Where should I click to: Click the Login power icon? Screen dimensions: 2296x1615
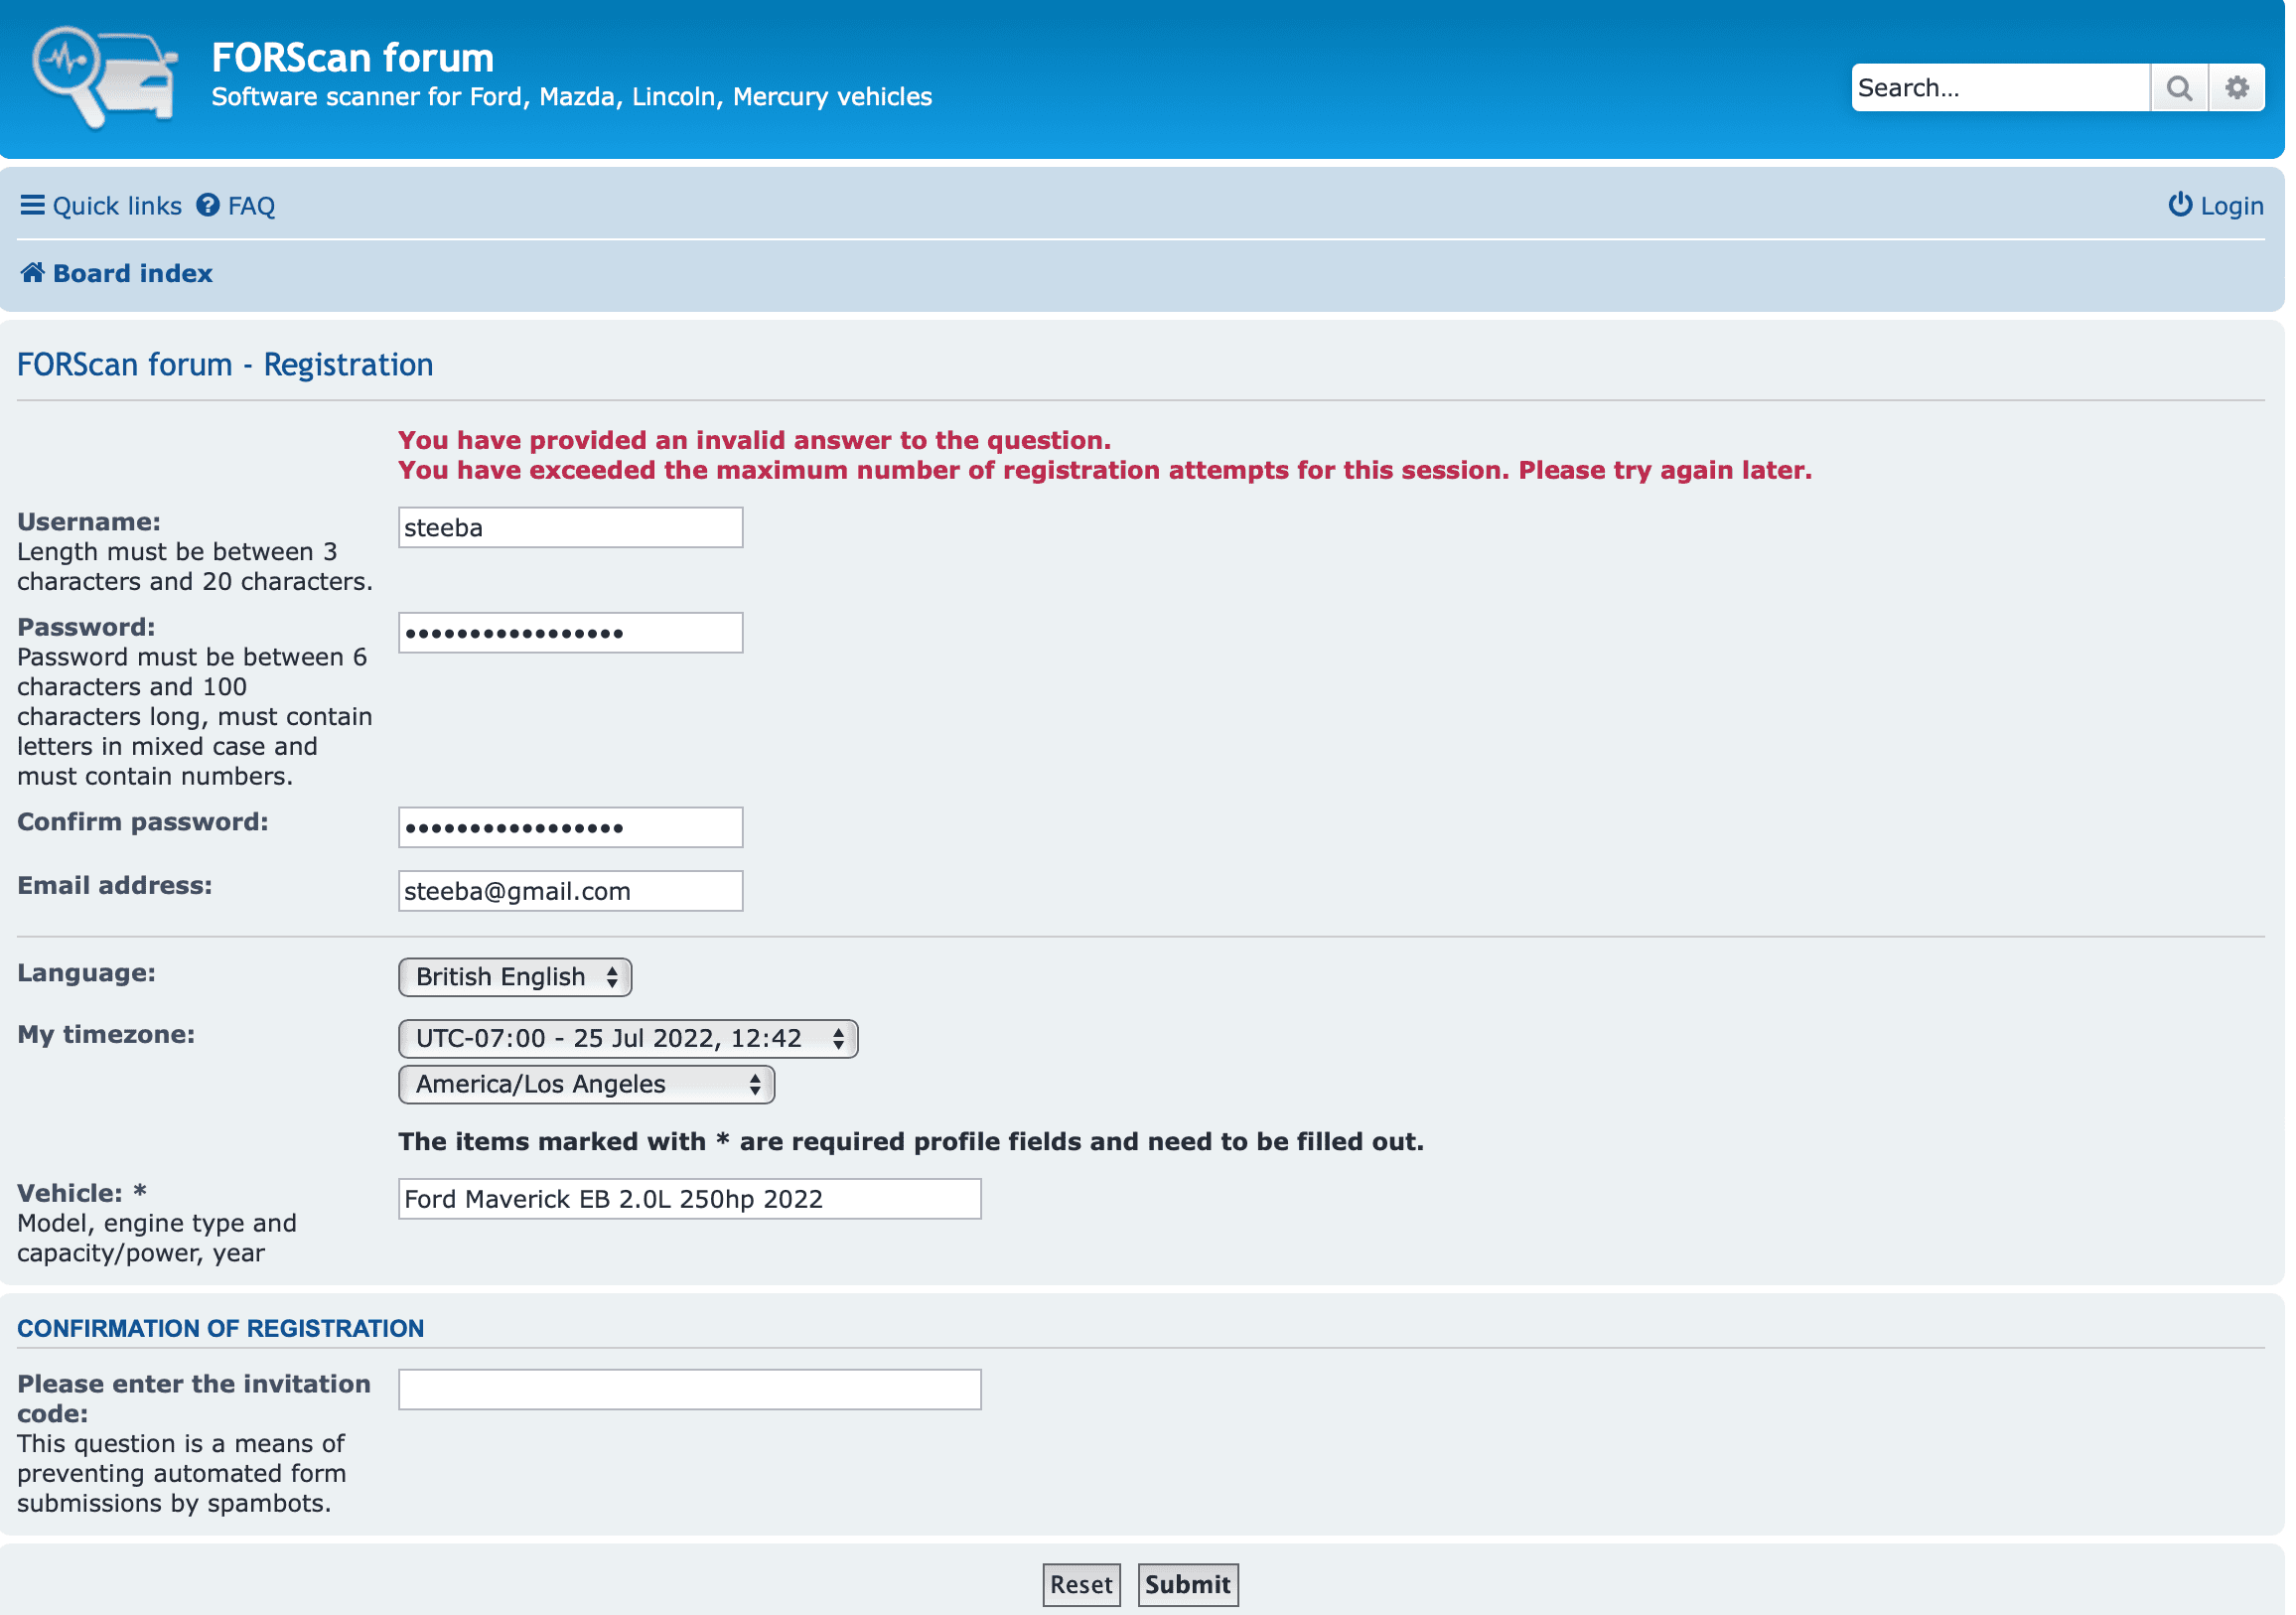pyautogui.click(x=2180, y=205)
